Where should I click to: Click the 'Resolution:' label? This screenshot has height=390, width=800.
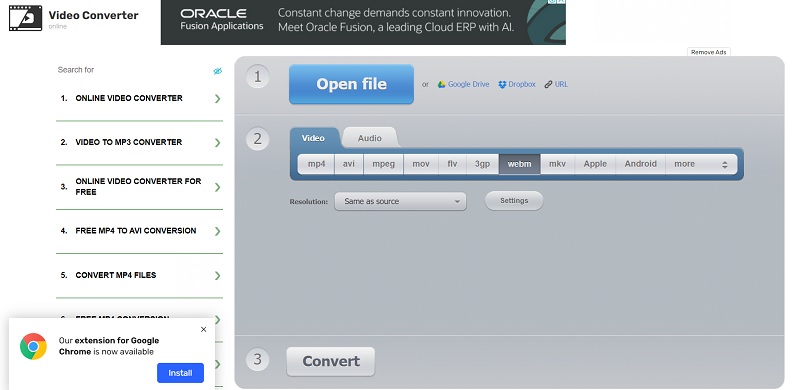pos(309,202)
